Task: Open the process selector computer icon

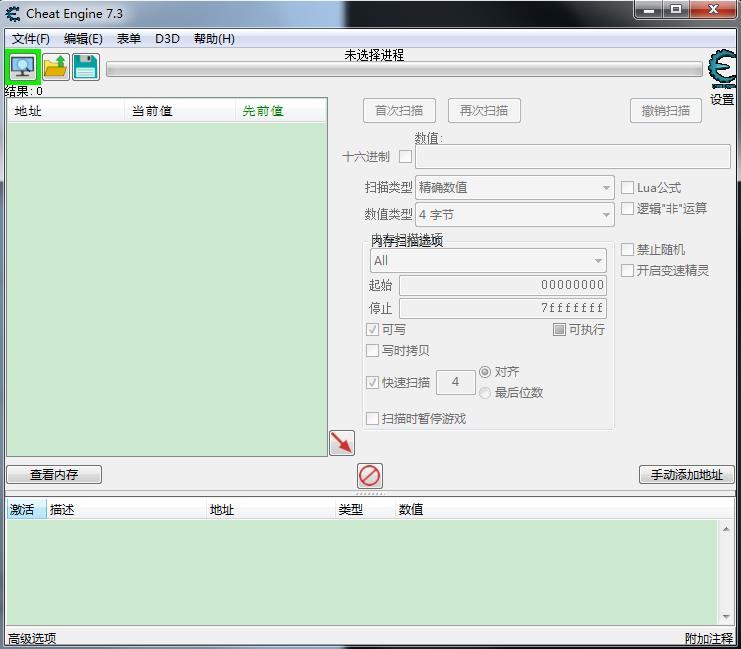Action: click(23, 67)
